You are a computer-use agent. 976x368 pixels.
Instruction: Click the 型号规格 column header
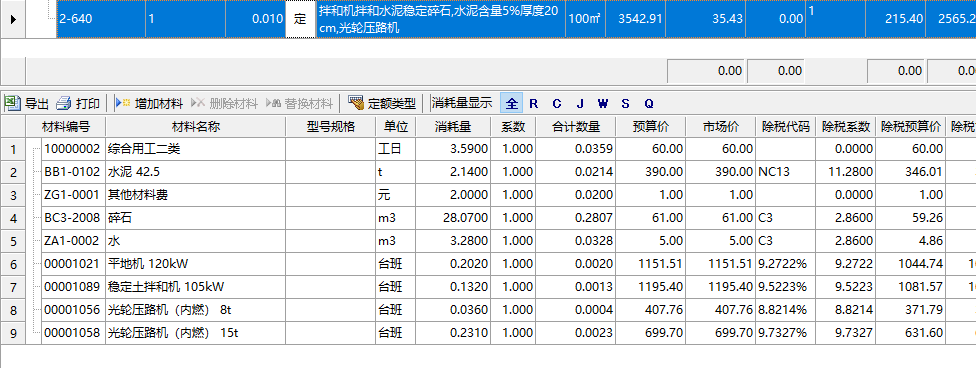[331, 127]
